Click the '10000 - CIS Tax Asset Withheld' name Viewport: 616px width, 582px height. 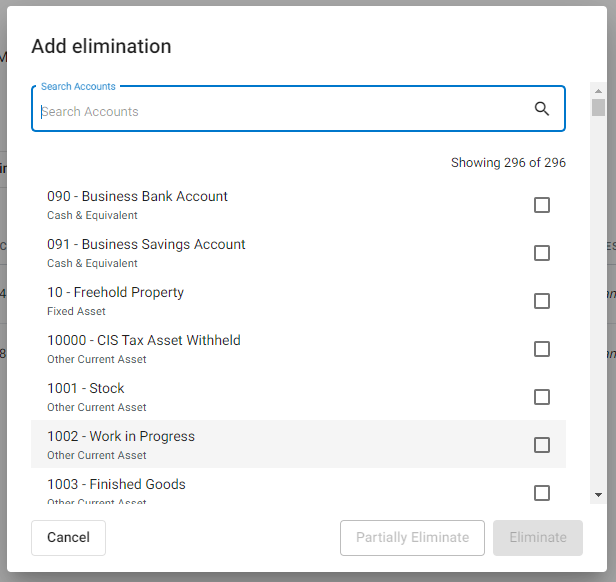pos(144,340)
